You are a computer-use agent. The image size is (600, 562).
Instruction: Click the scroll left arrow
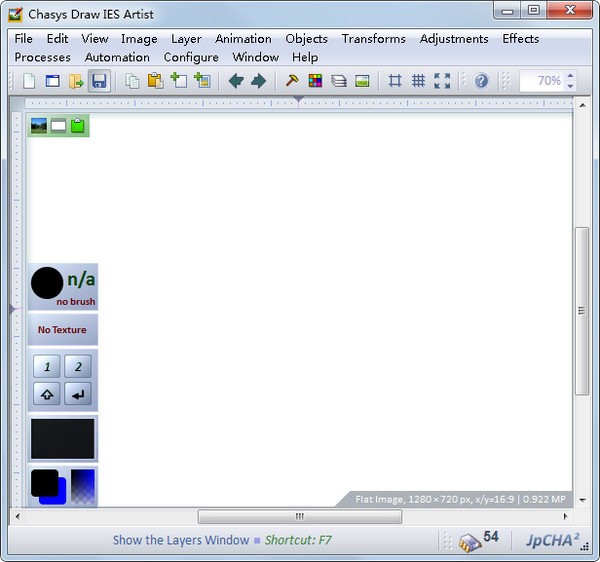pos(18,516)
